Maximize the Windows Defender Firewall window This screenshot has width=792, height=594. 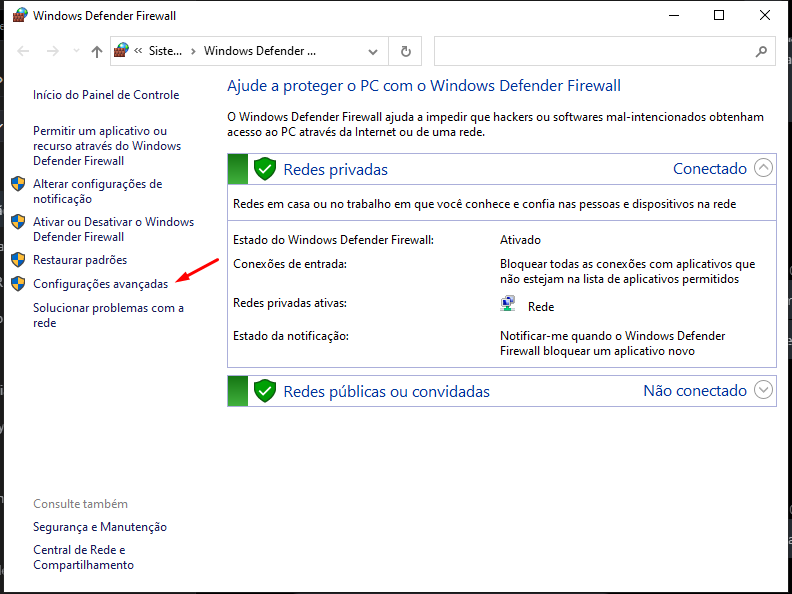pos(719,15)
